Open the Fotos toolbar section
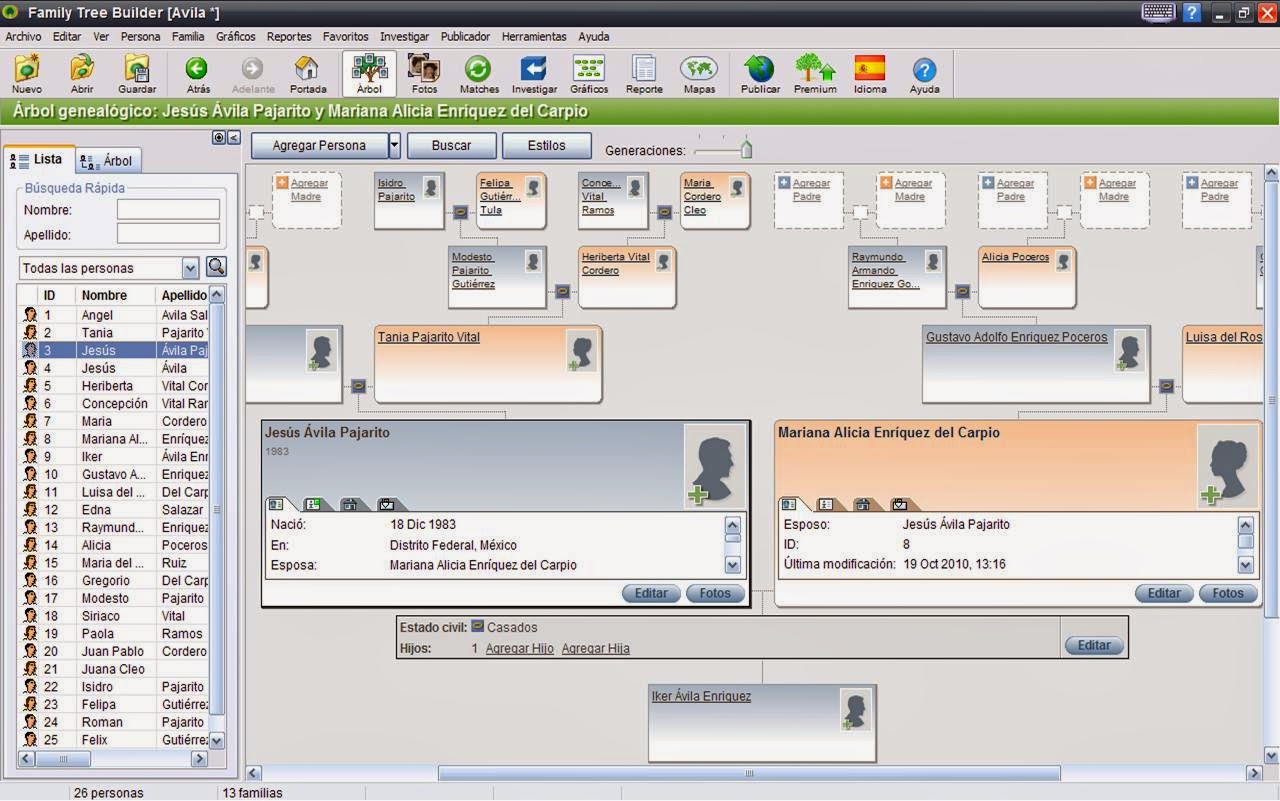The width and height of the screenshot is (1280, 801). tap(424, 73)
